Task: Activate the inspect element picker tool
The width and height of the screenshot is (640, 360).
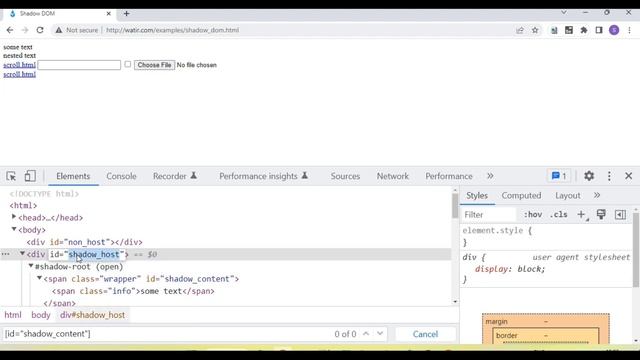Action: pos(11,176)
